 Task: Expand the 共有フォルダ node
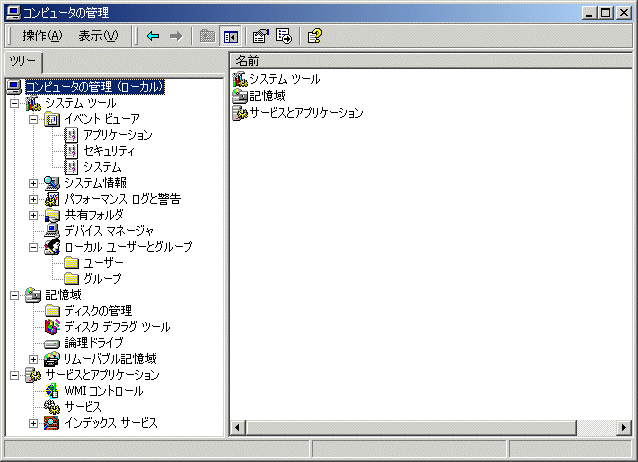tap(33, 215)
